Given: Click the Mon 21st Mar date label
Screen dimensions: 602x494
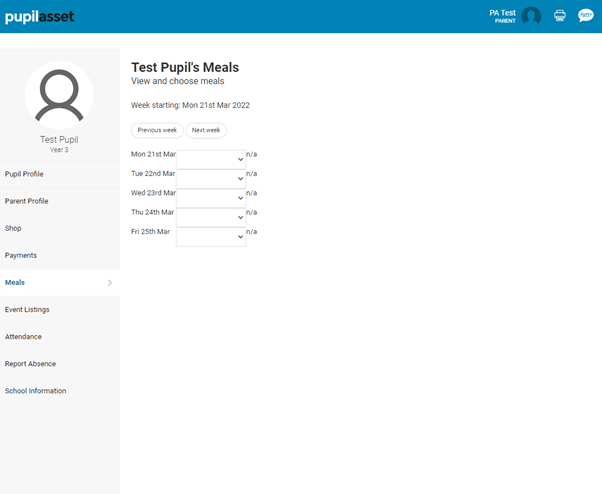Looking at the screenshot, I should pos(153,154).
